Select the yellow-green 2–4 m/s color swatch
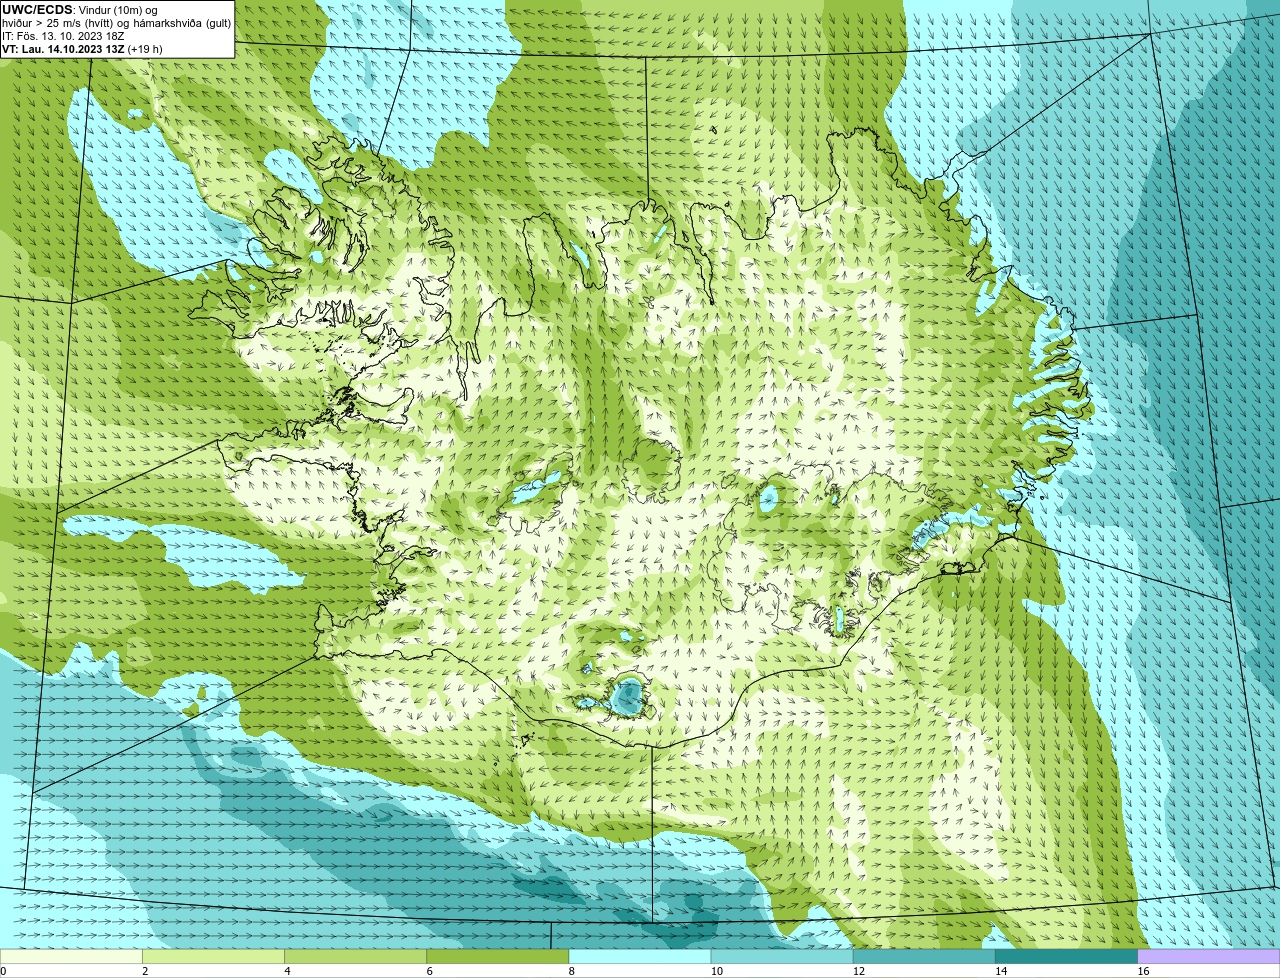Screen dimensions: 1280x978 point(213,957)
